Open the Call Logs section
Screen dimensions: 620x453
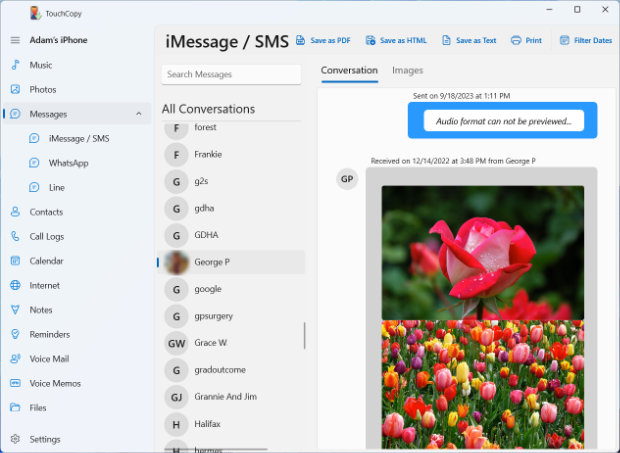pos(78,236)
